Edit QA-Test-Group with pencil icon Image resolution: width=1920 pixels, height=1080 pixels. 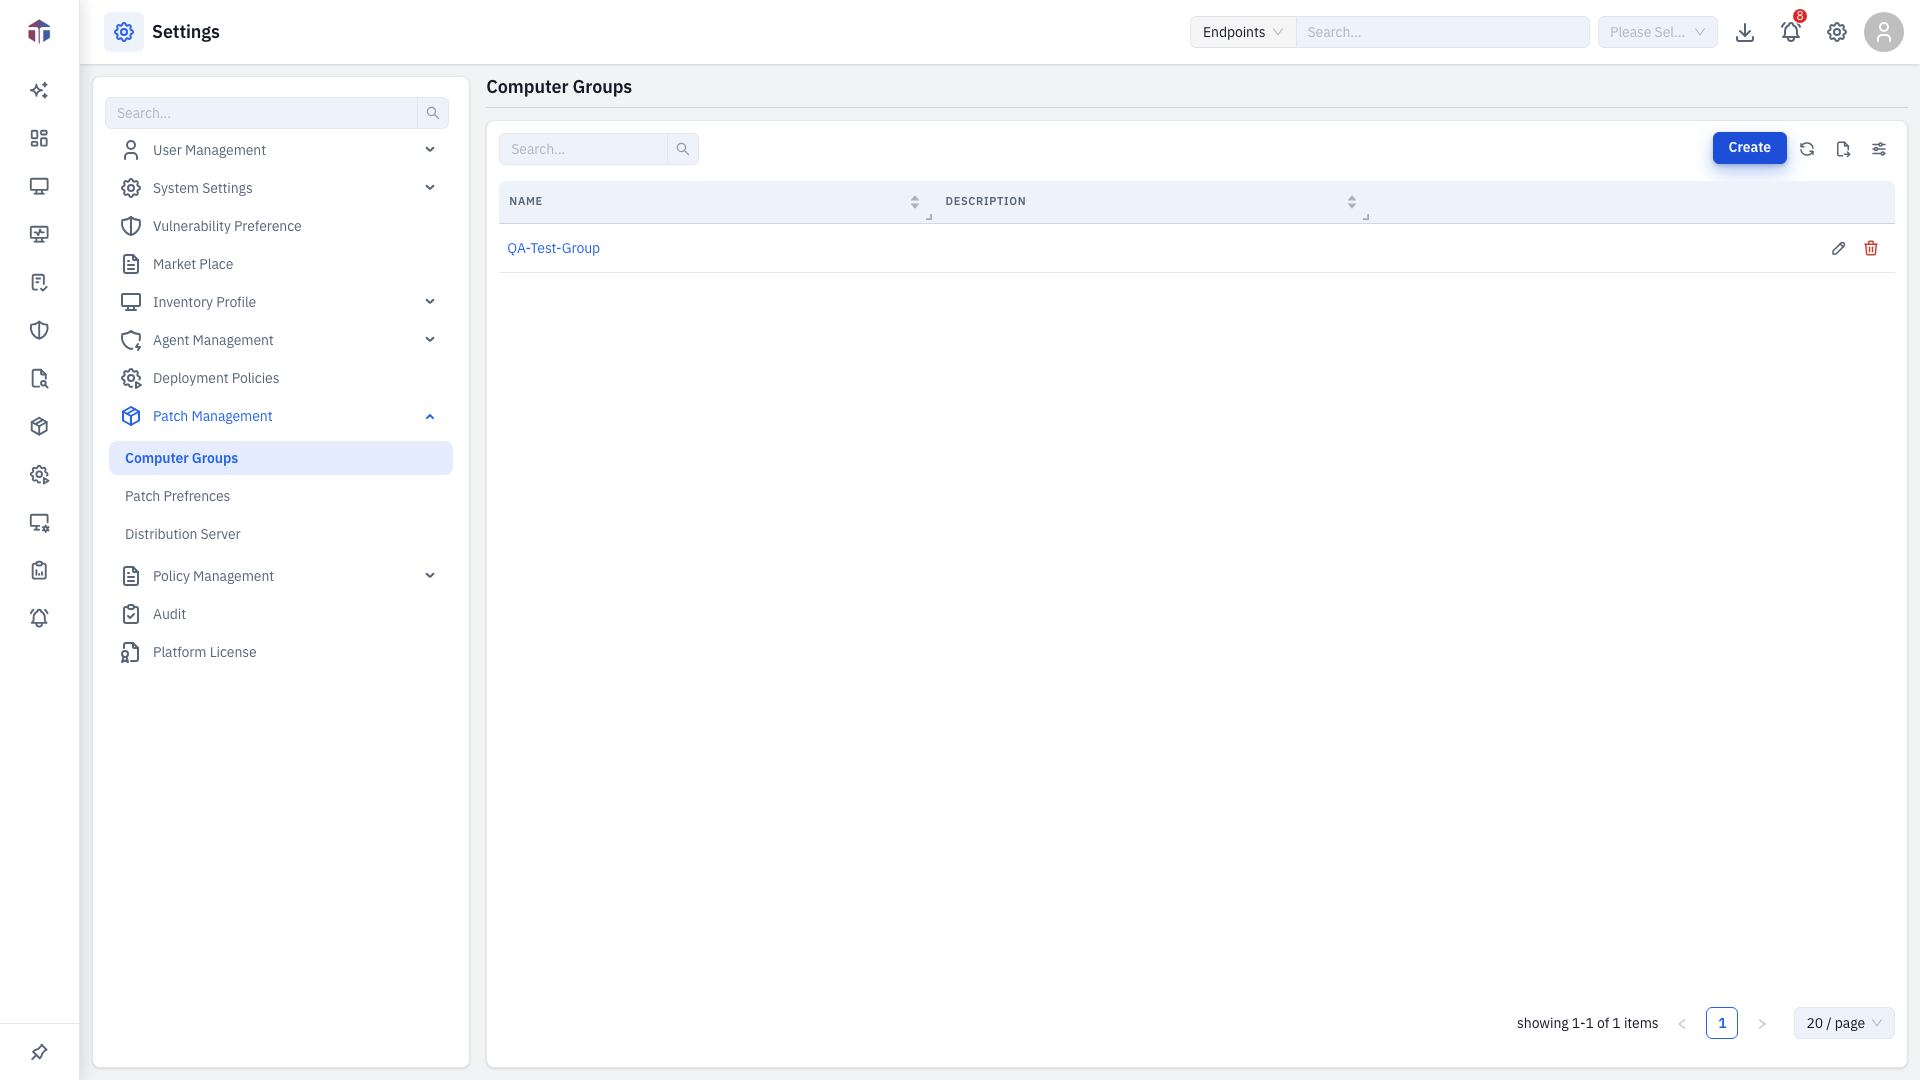click(x=1838, y=248)
